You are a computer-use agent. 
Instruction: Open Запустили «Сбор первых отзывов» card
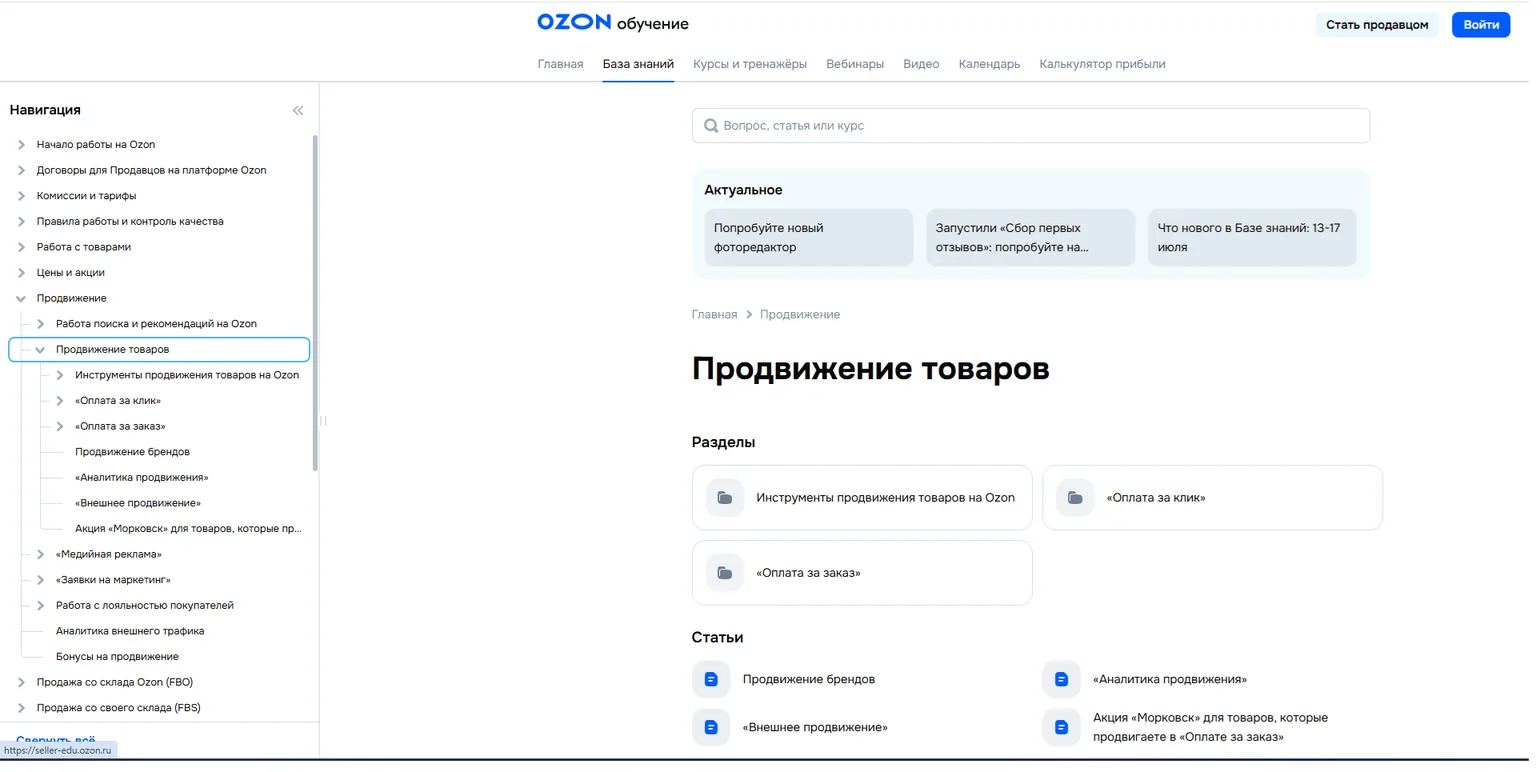tap(1031, 238)
